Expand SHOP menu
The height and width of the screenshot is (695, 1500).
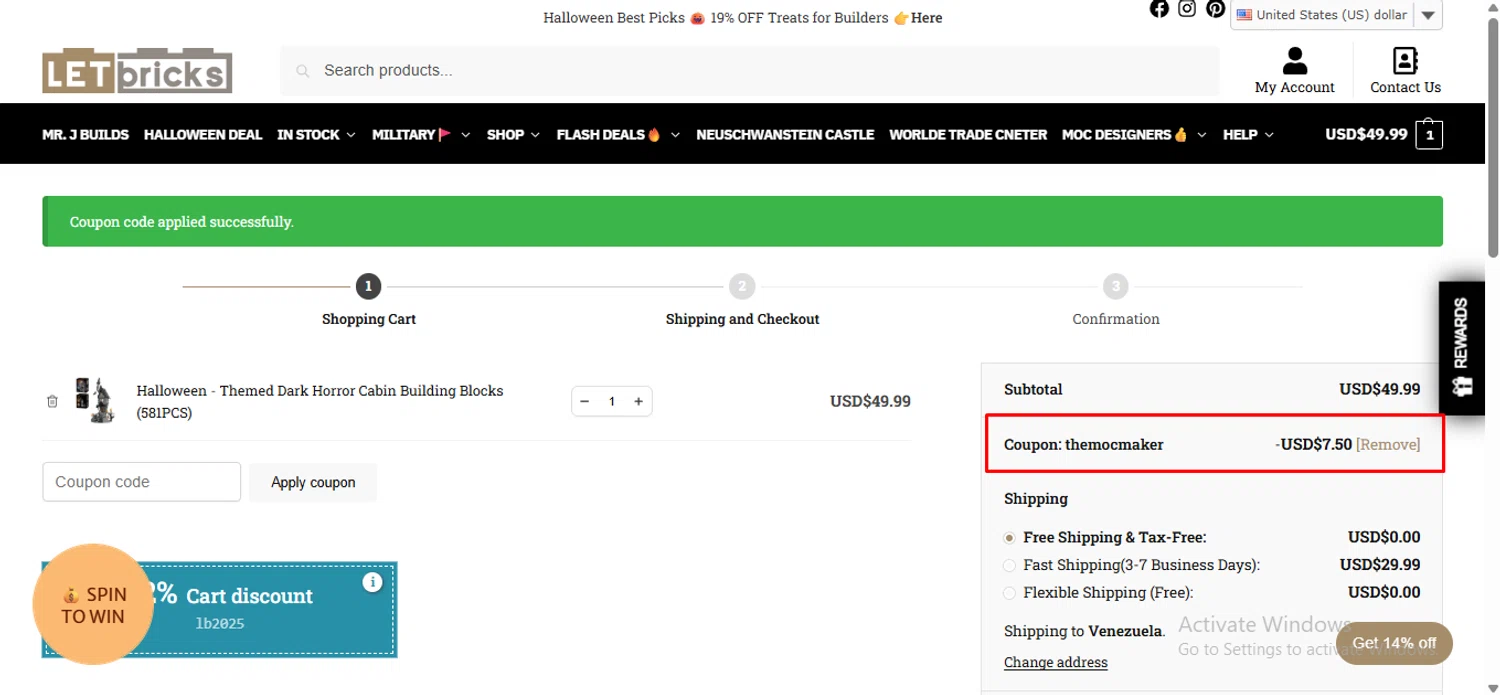(x=513, y=134)
